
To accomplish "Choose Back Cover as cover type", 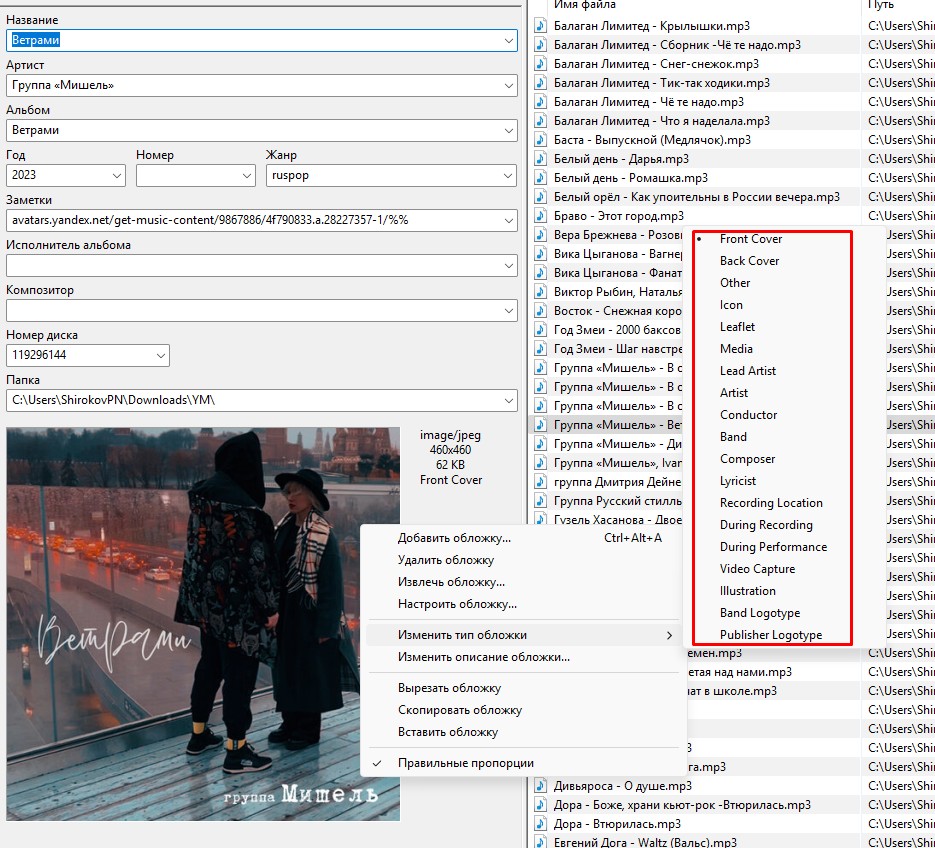I will click(749, 261).
